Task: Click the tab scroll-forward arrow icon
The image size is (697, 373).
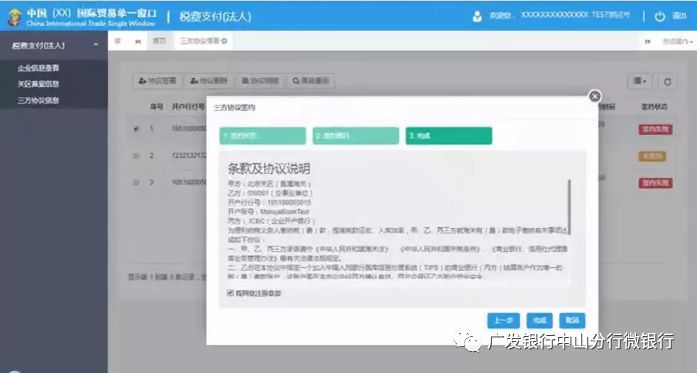Action: click(648, 41)
